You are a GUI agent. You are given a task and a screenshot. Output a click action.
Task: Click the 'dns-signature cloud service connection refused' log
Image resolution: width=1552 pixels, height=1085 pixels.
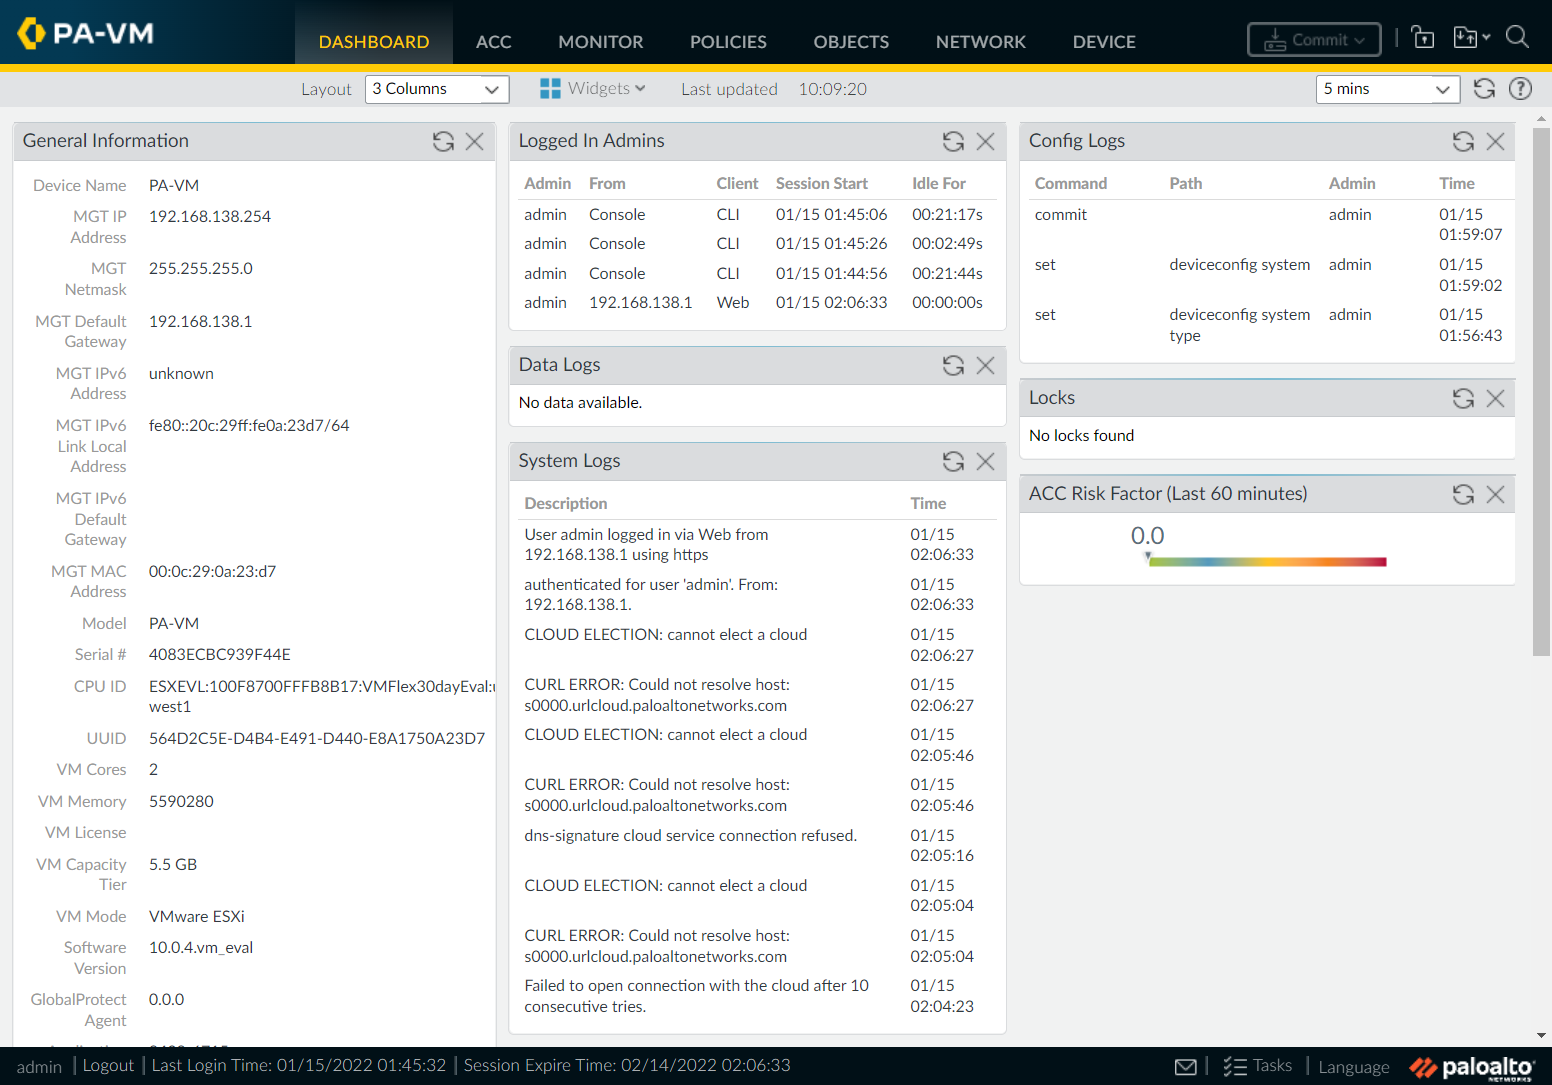(x=691, y=836)
